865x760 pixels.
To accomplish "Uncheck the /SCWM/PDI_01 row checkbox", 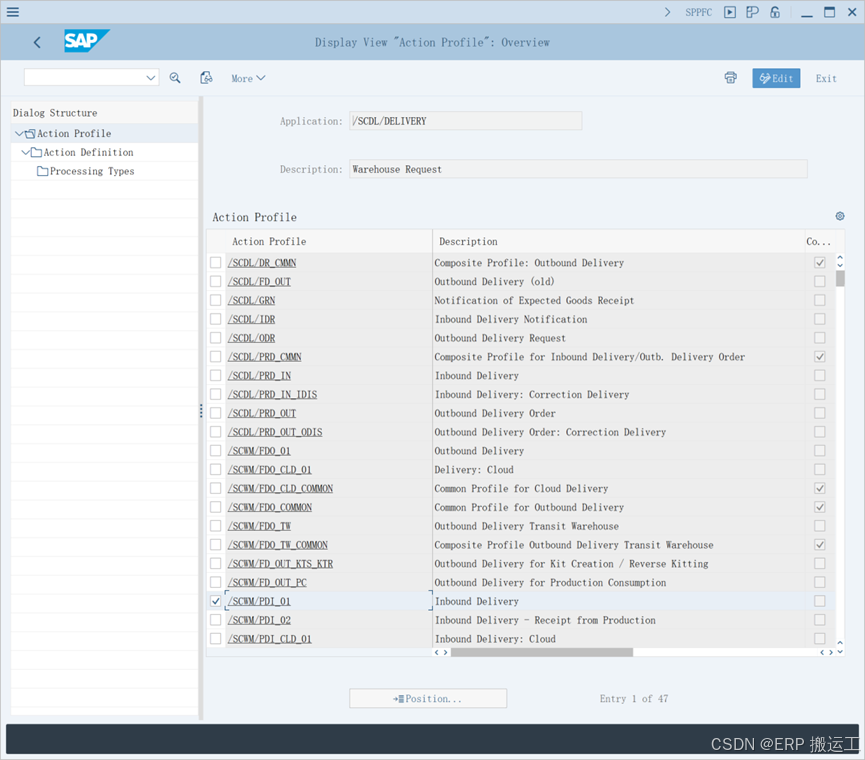I will tap(215, 600).
